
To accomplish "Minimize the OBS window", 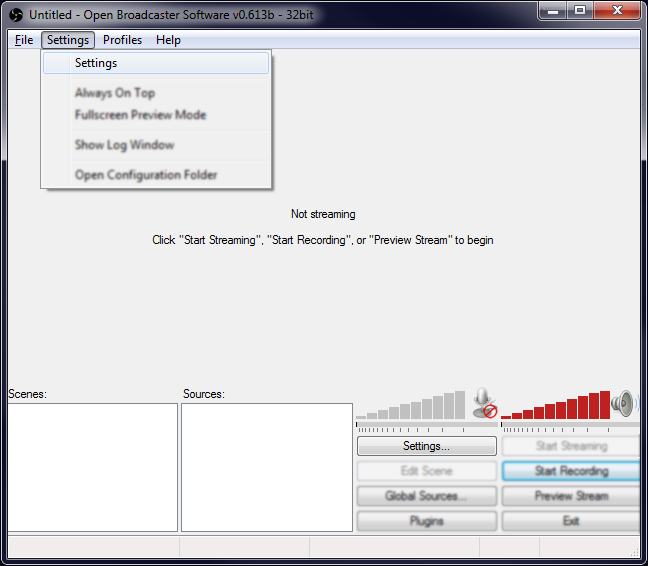I will pos(553,10).
